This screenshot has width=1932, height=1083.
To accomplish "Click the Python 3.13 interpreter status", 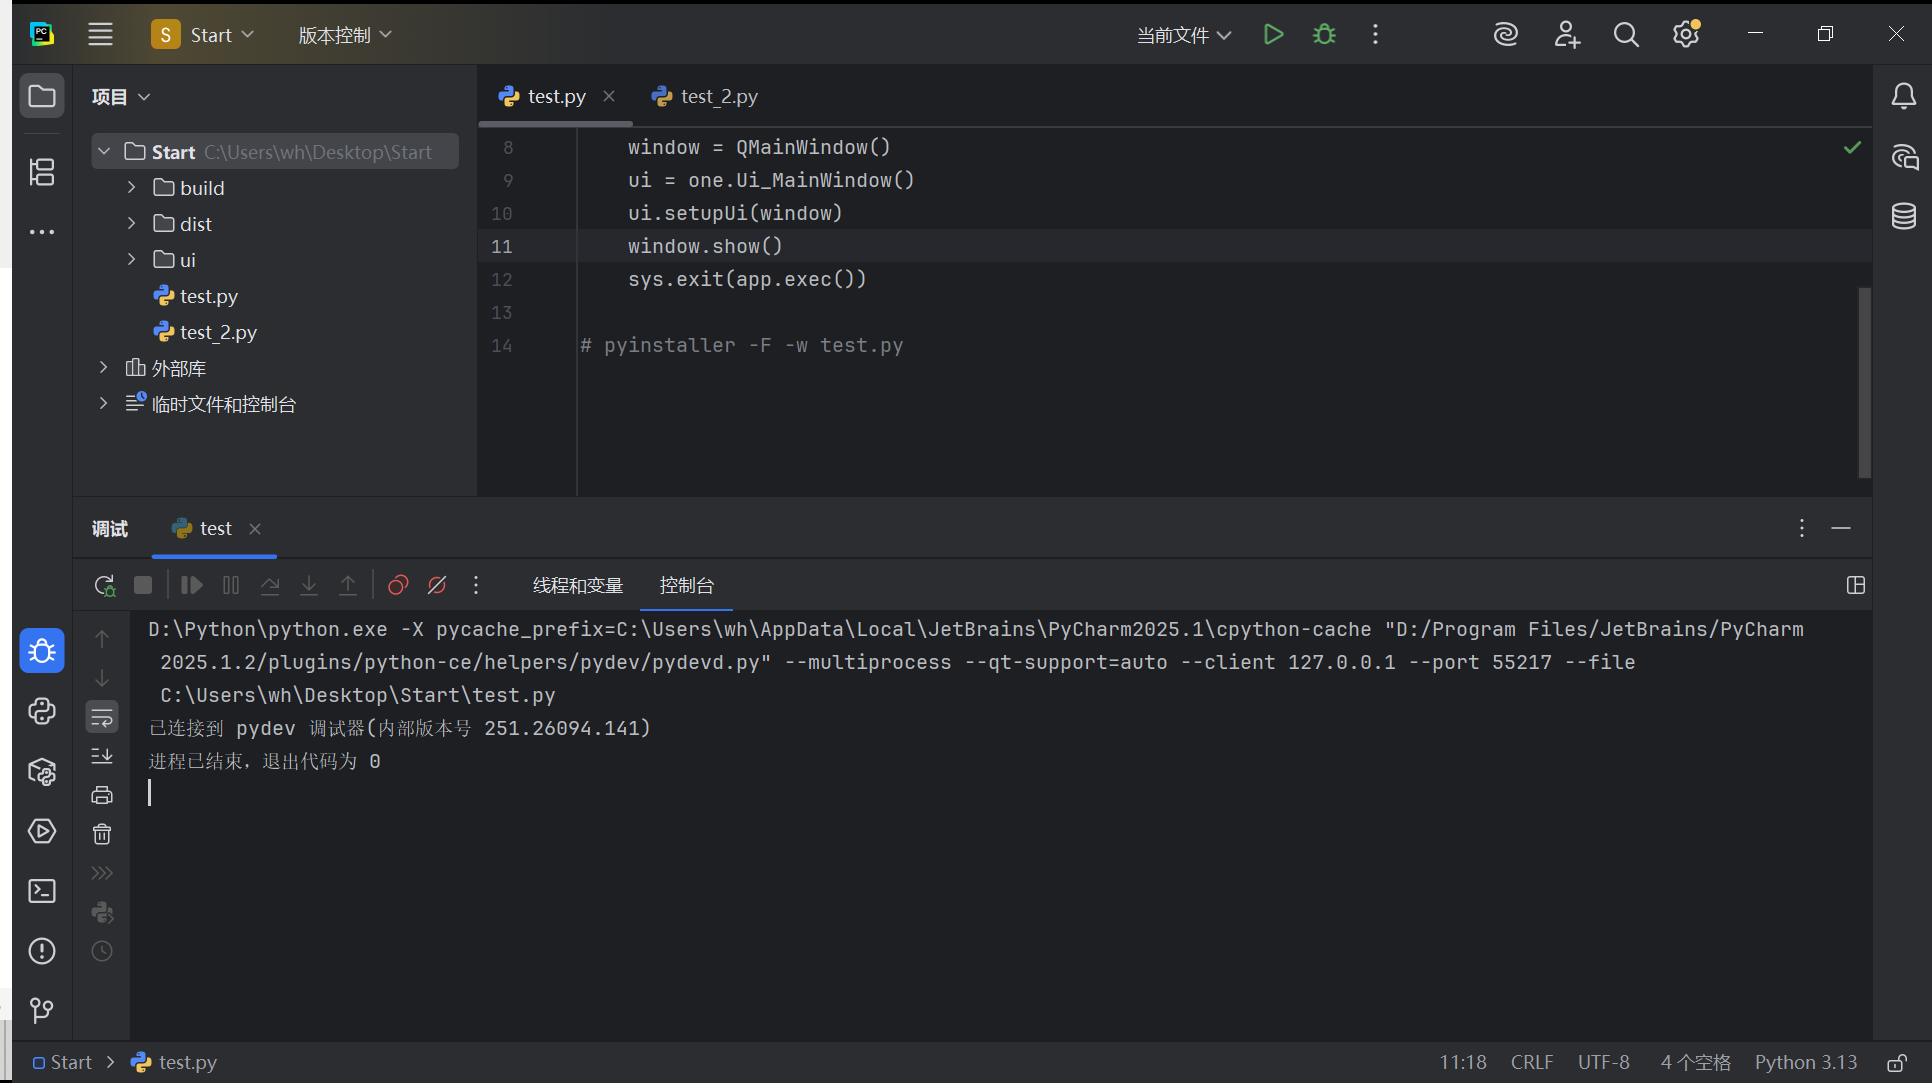I will [1805, 1062].
